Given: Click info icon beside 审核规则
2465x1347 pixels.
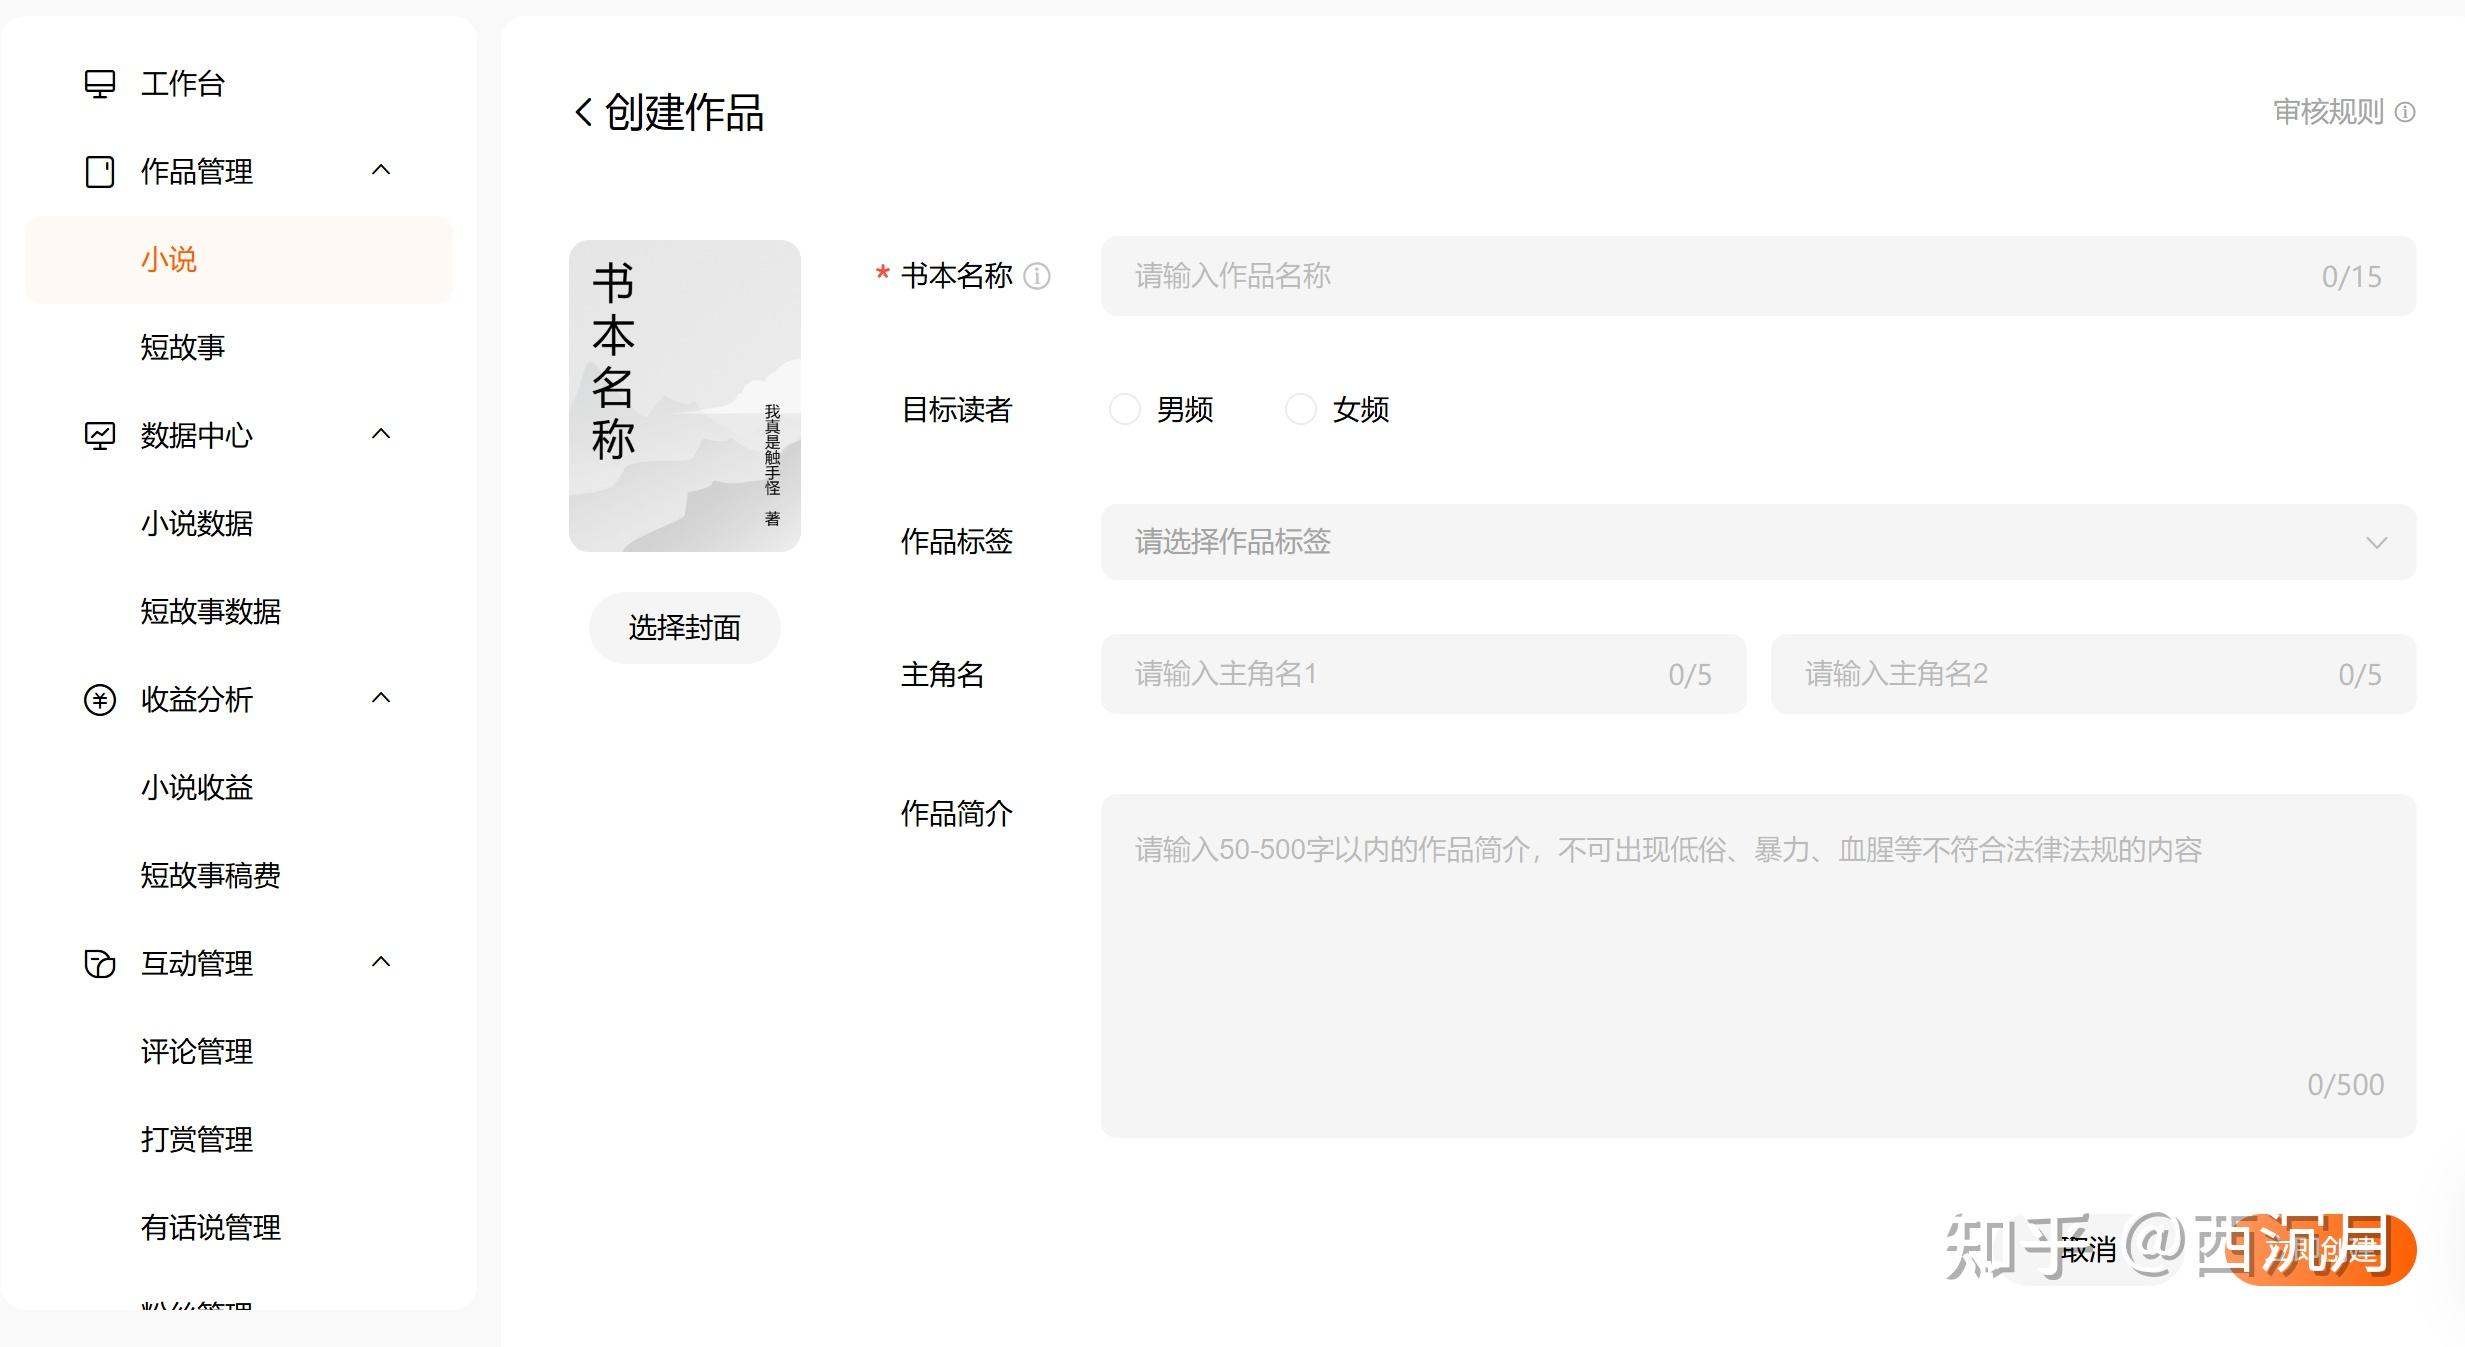Looking at the screenshot, I should pyautogui.click(x=2406, y=112).
